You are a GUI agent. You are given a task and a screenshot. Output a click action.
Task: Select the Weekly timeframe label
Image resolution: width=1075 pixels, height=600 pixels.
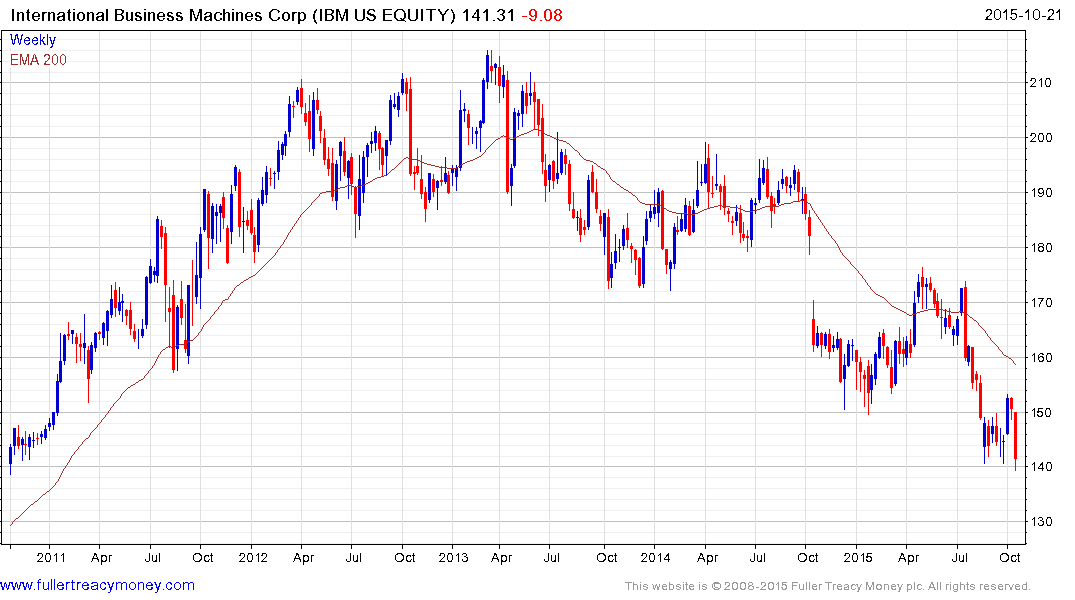33,40
